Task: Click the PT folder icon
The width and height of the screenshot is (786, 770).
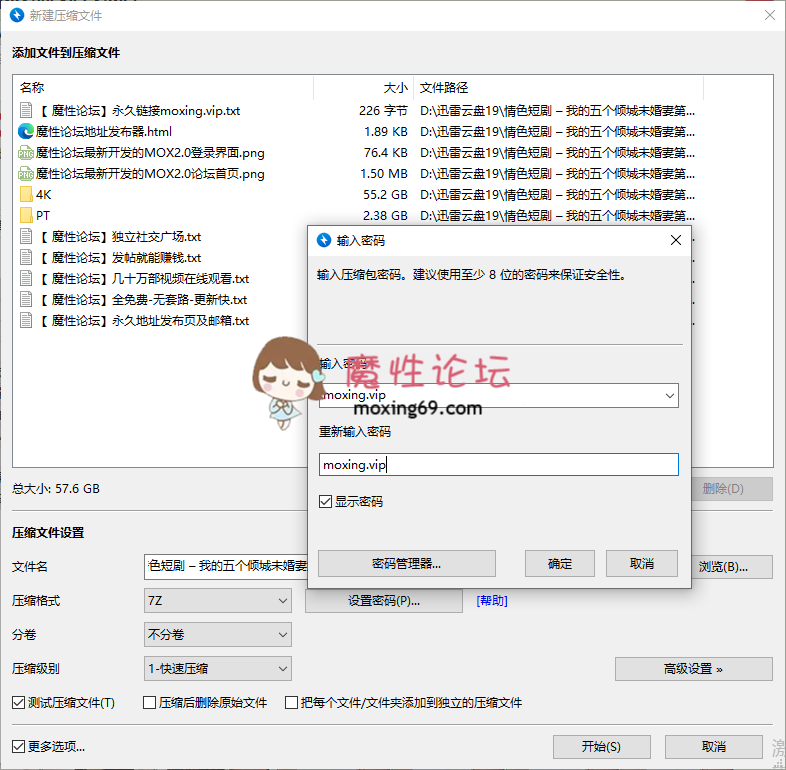Action: pos(26,216)
